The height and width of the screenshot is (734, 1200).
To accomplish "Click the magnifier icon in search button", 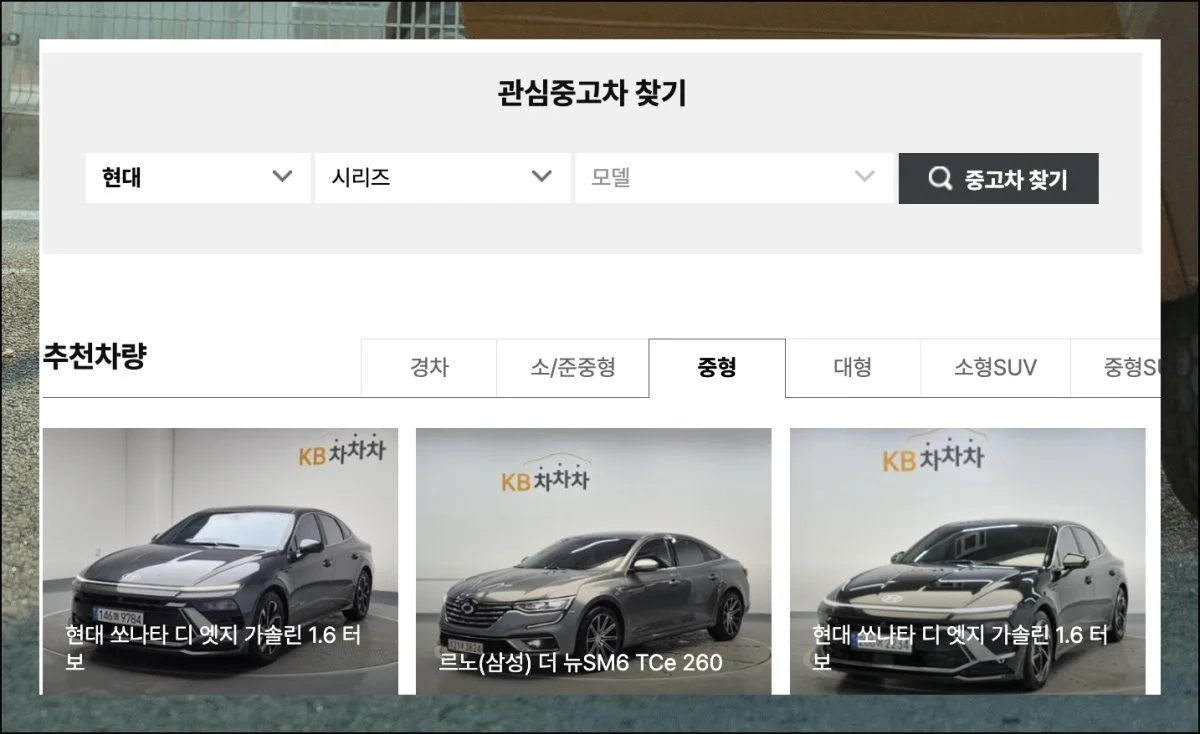I will 939,179.
